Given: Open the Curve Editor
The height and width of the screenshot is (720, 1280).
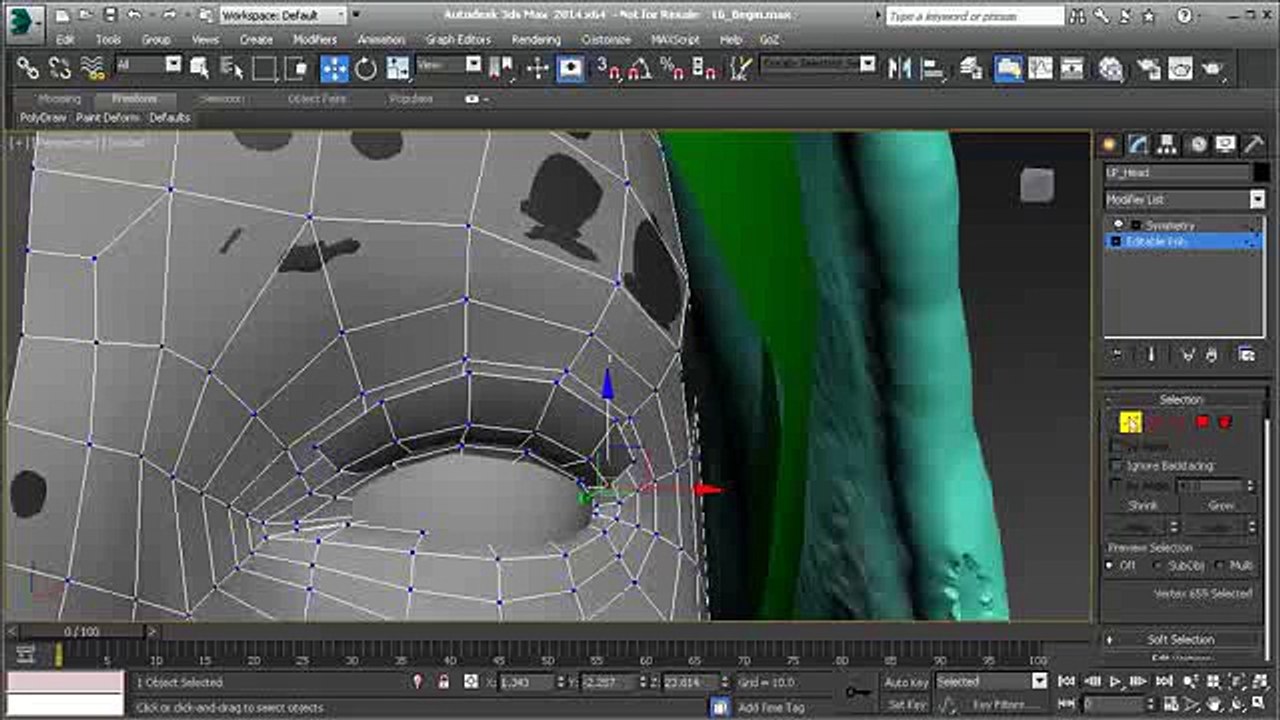Looking at the screenshot, I should 1040,68.
